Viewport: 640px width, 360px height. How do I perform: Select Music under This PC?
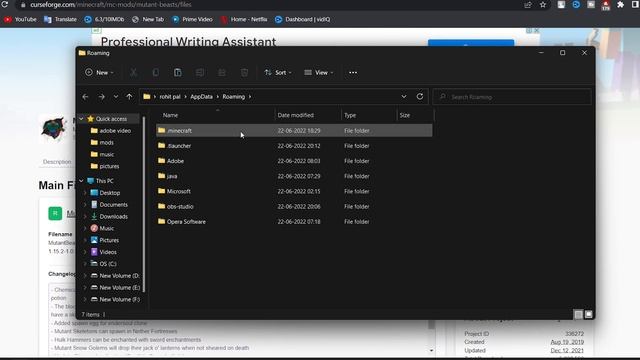[x=102, y=228]
